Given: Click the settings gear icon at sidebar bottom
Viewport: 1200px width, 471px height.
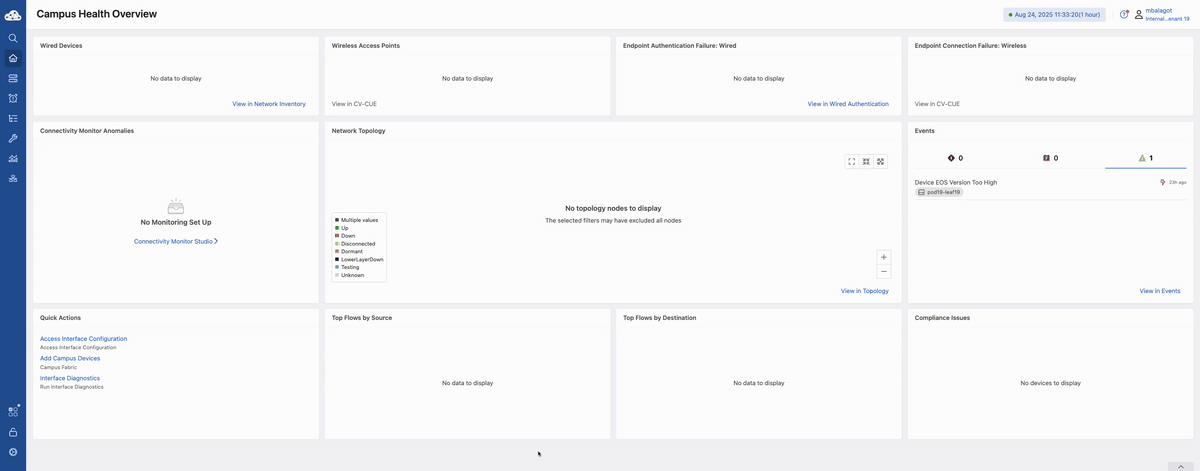Looking at the screenshot, I should click(13, 452).
